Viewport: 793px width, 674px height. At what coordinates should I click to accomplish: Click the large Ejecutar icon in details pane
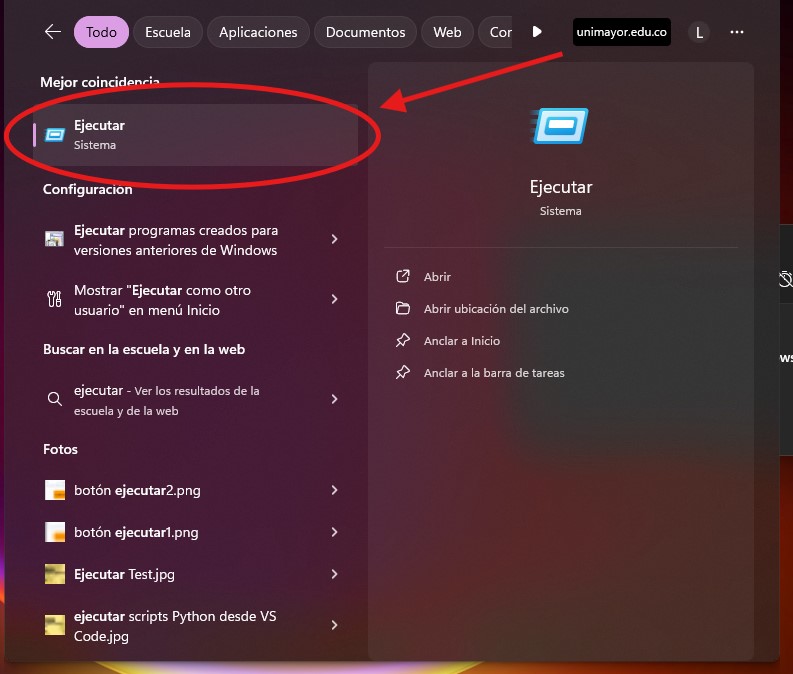[560, 126]
